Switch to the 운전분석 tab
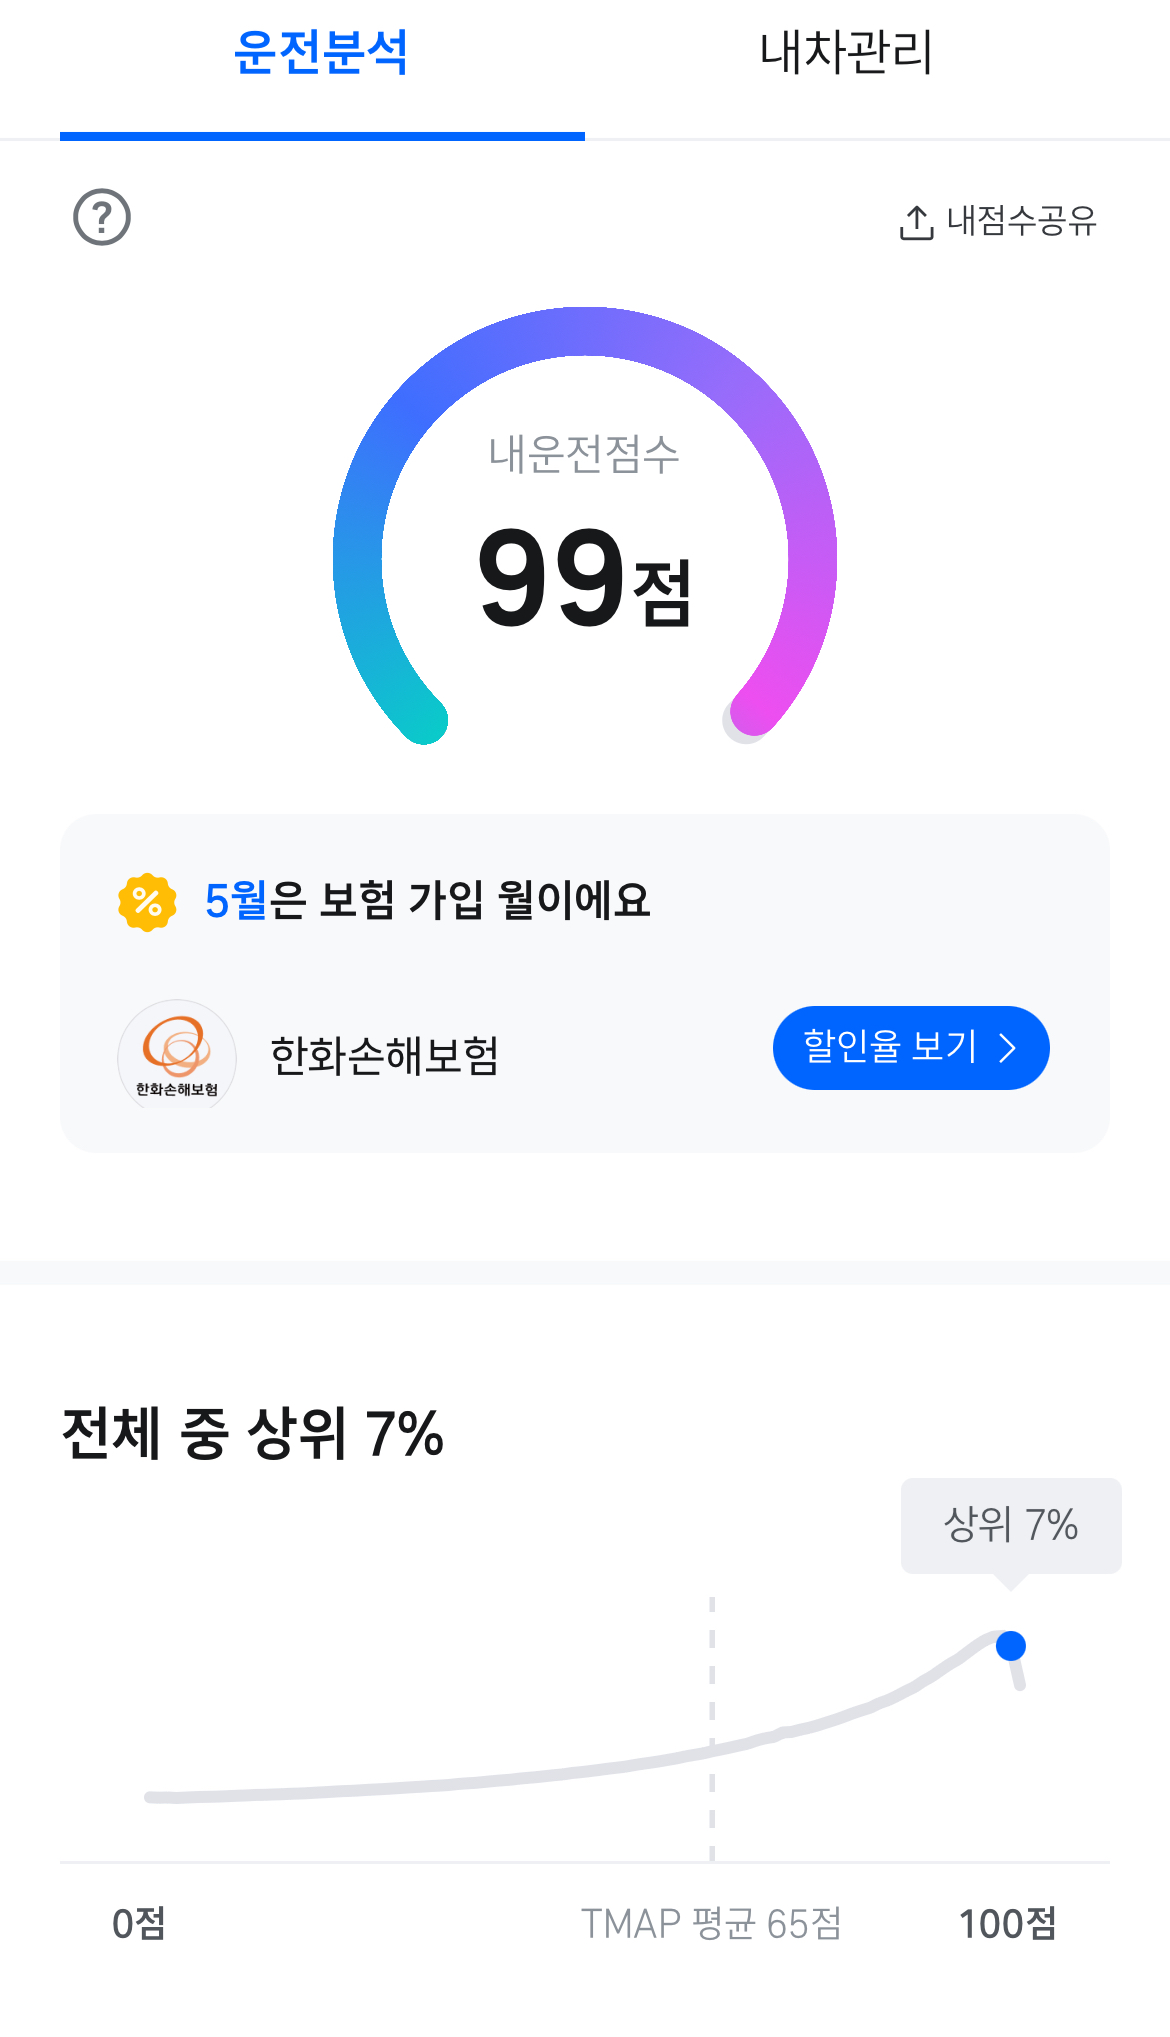 coord(322,53)
